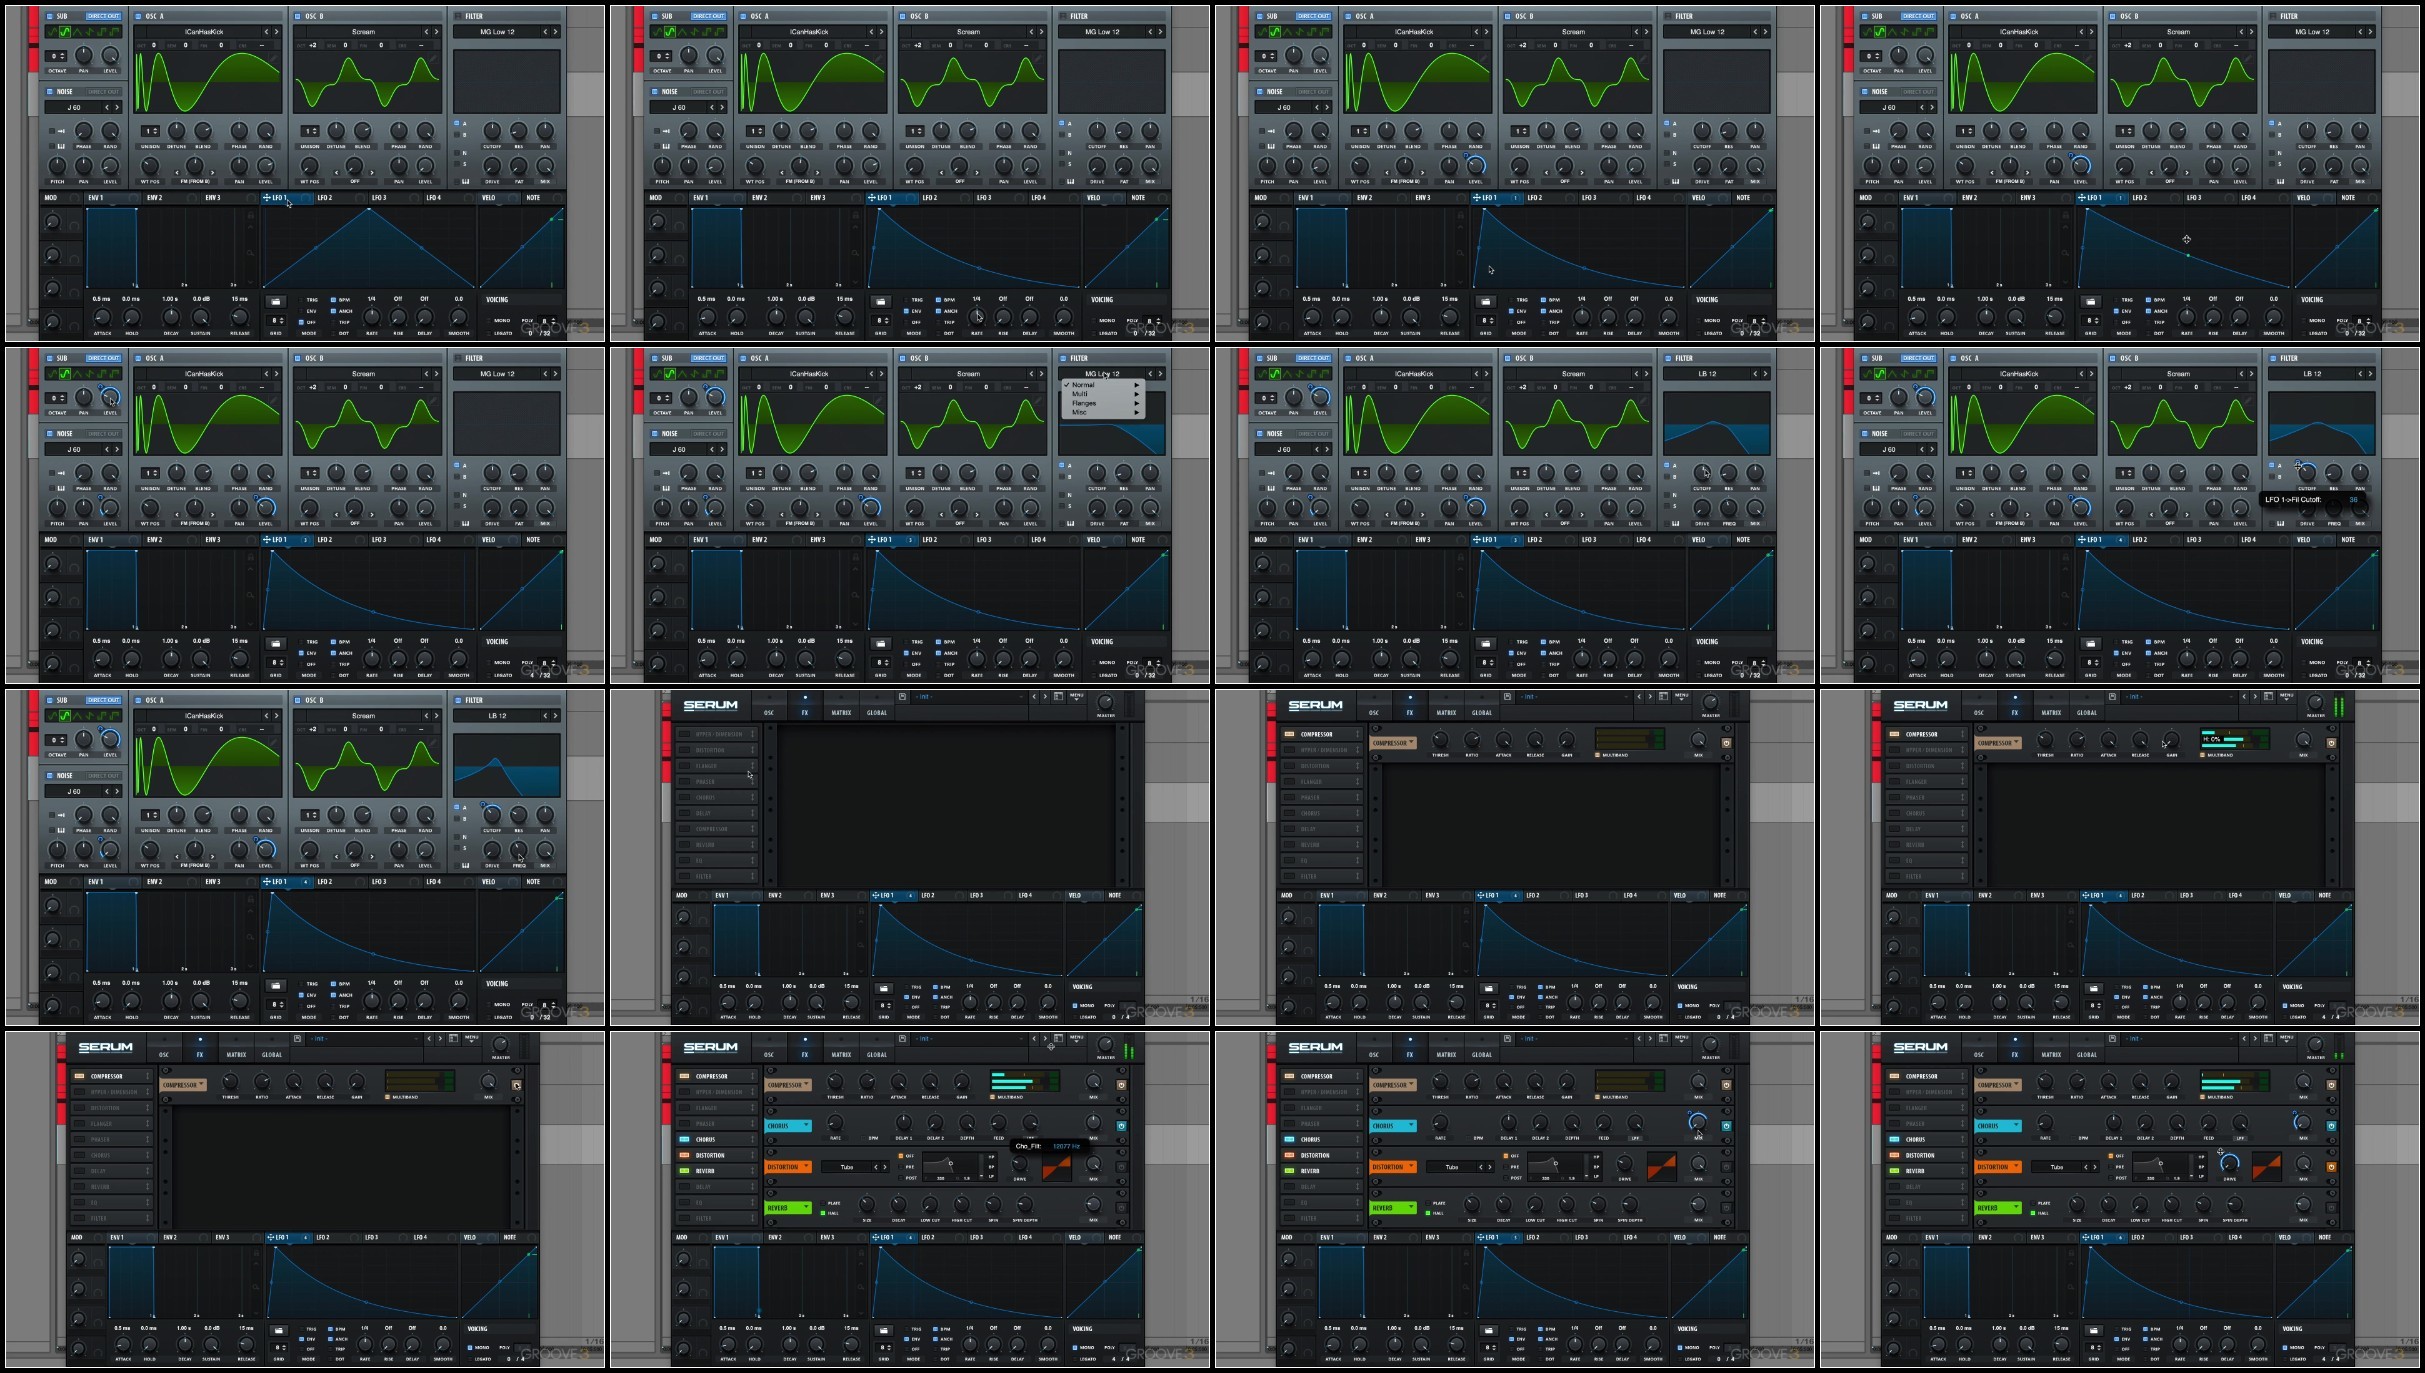This screenshot has height=1373, width=2425.
Task: In the empty FX rack frame, enable Flanger
Action: click(684, 766)
